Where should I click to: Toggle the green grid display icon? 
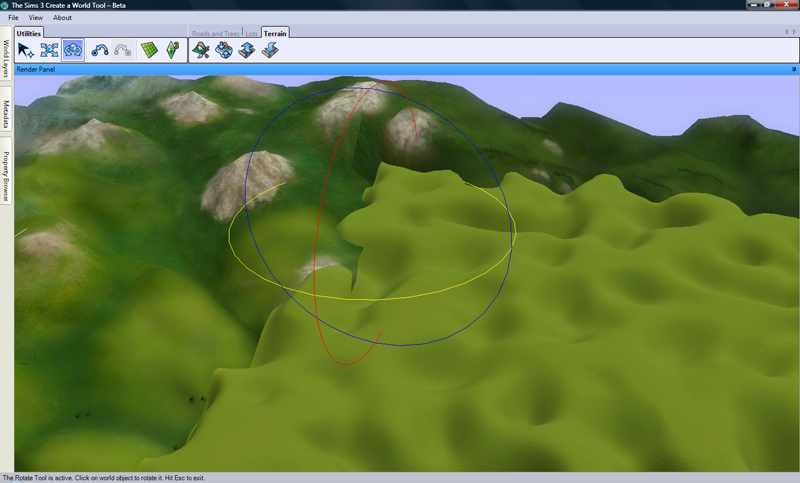click(x=149, y=50)
